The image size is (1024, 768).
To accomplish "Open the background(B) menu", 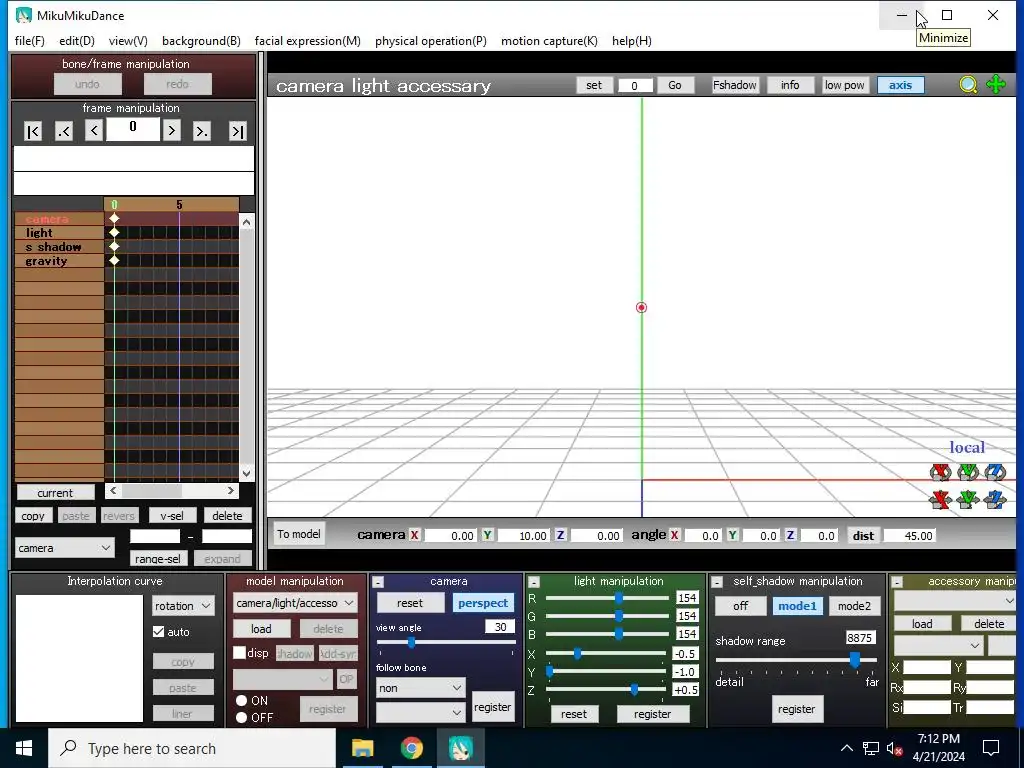I will click(x=201, y=40).
